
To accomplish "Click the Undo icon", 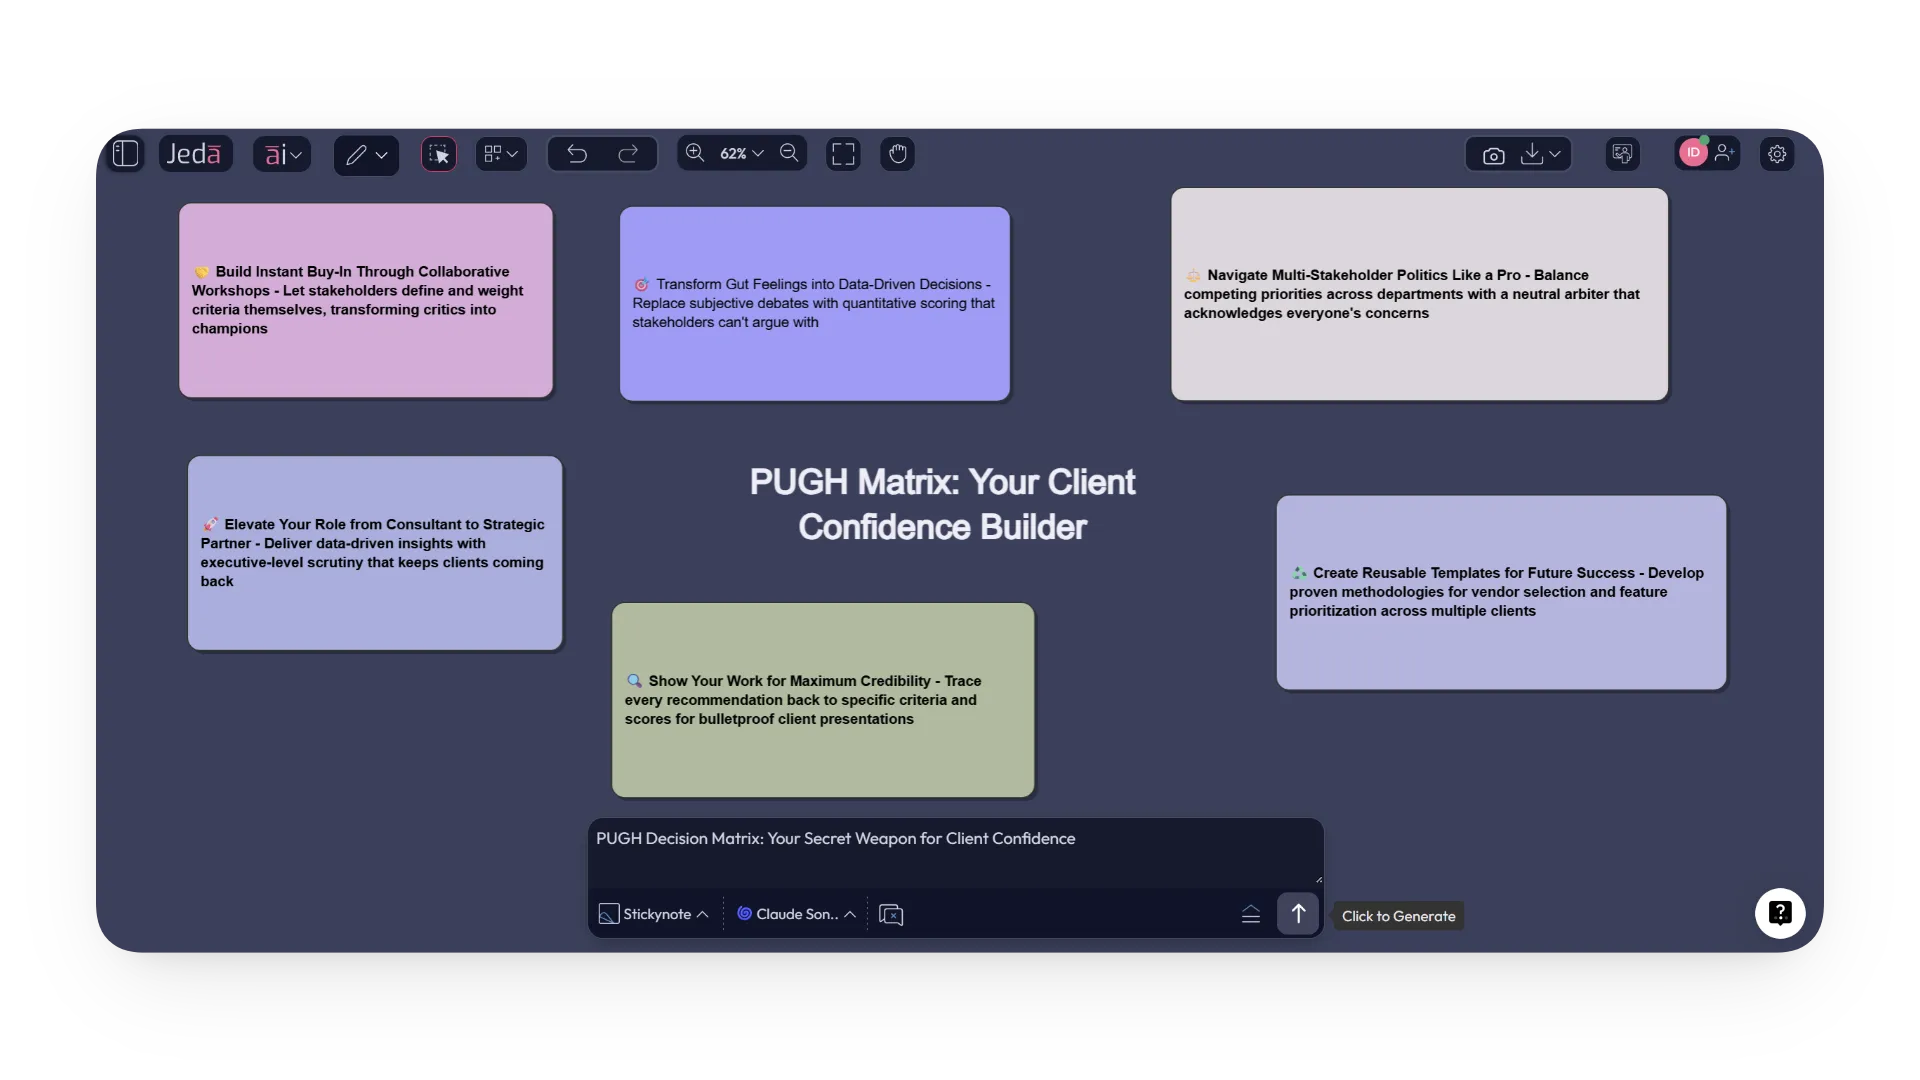I will 576,153.
